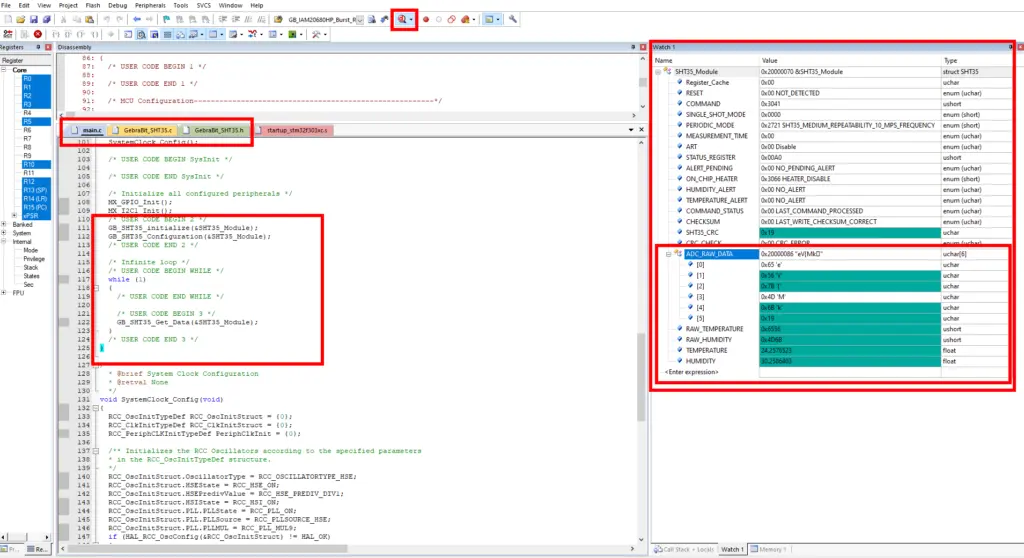Collapse SHT35_Module in Watch 1
This screenshot has height=558, width=1024.
tap(658, 72)
